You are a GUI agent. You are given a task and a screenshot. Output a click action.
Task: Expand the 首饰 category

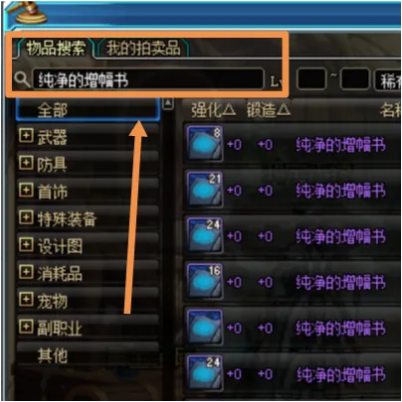point(26,190)
